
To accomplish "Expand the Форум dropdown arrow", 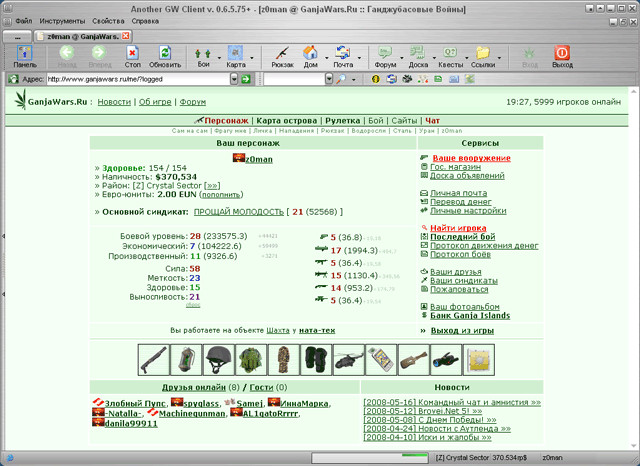I will point(402,58).
